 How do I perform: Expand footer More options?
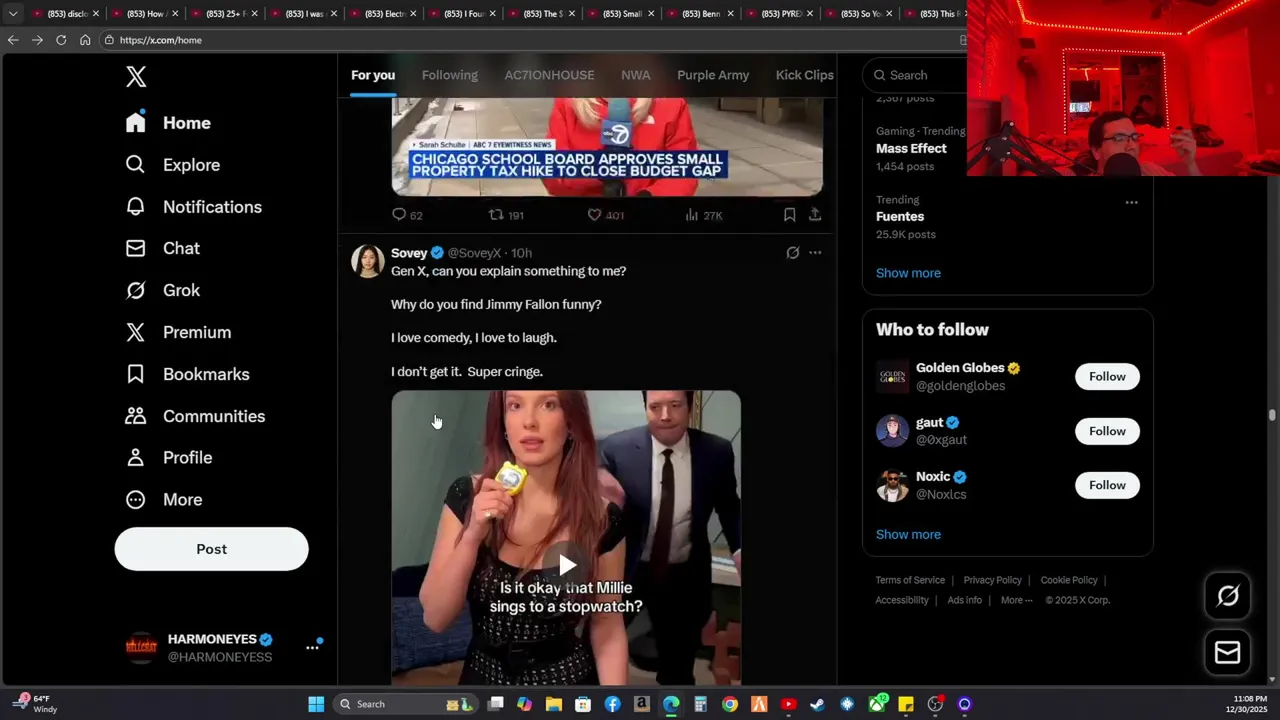coord(1016,600)
